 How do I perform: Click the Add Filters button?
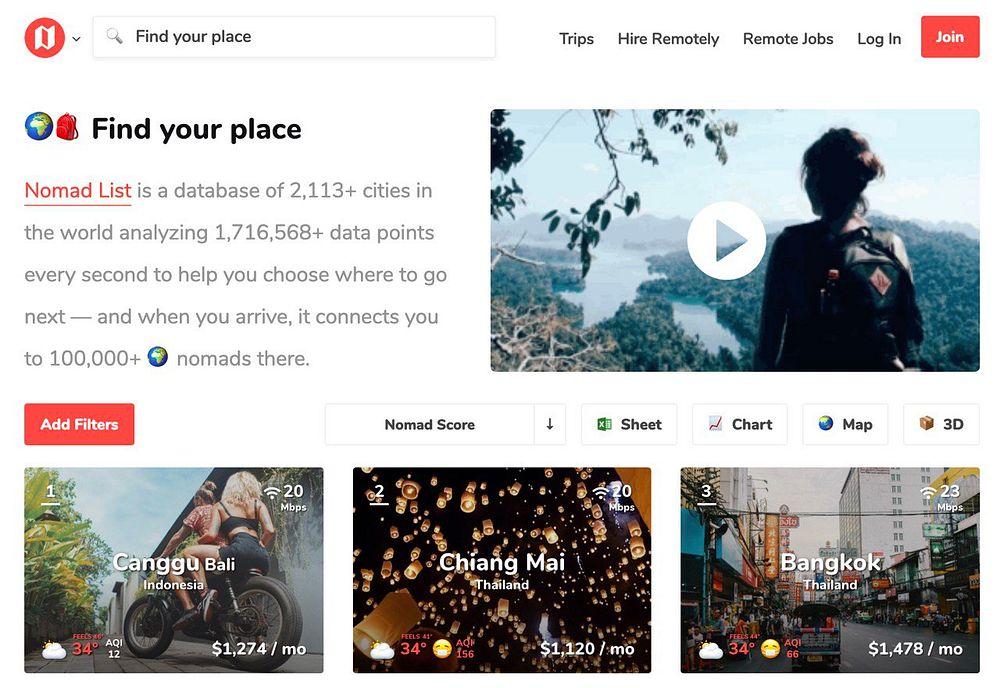(x=79, y=424)
